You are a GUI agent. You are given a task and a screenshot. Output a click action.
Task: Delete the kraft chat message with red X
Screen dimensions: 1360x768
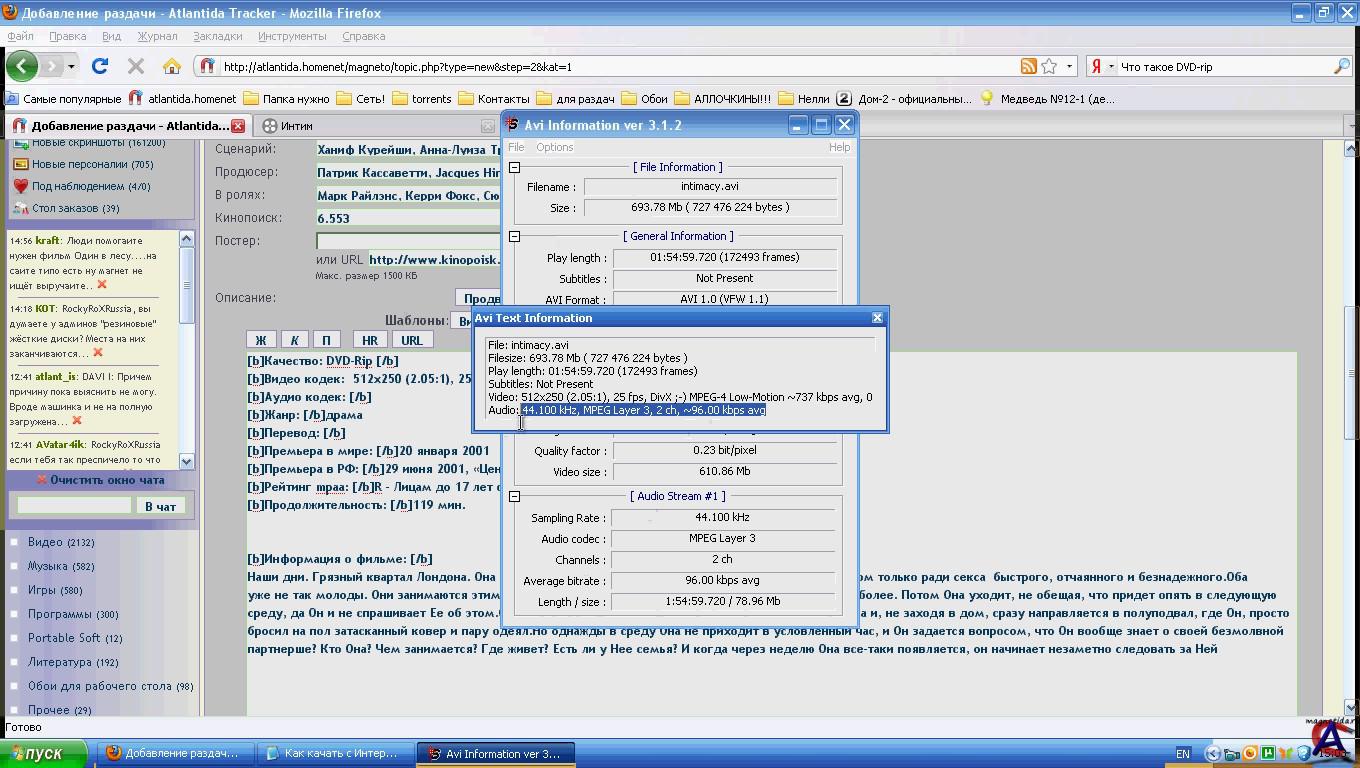pyautogui.click(x=102, y=285)
